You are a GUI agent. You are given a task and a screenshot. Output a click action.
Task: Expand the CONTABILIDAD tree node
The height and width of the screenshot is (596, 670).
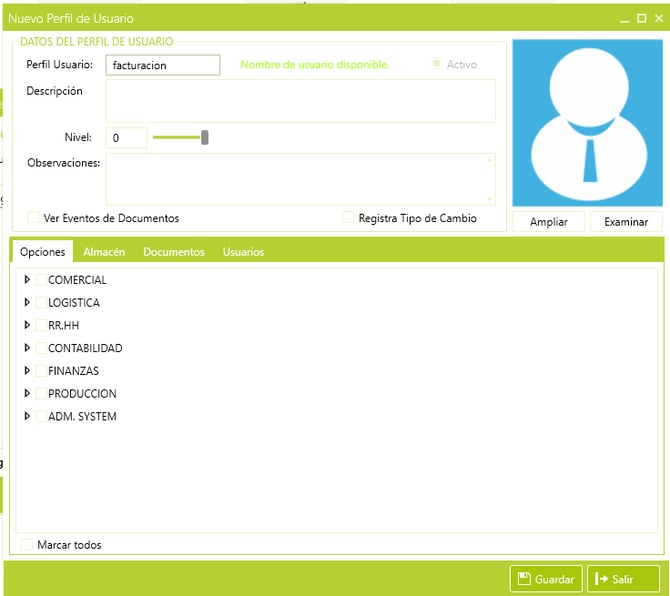point(27,348)
